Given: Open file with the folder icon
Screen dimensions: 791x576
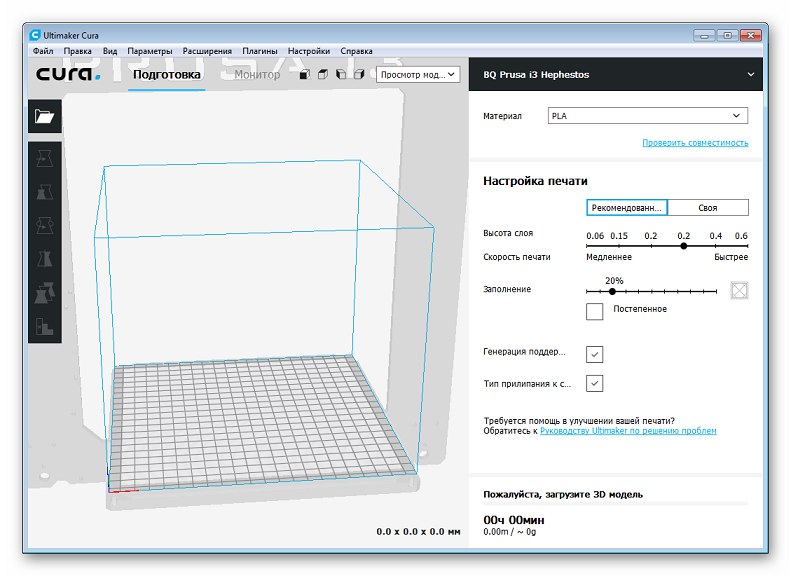Looking at the screenshot, I should click(45, 117).
